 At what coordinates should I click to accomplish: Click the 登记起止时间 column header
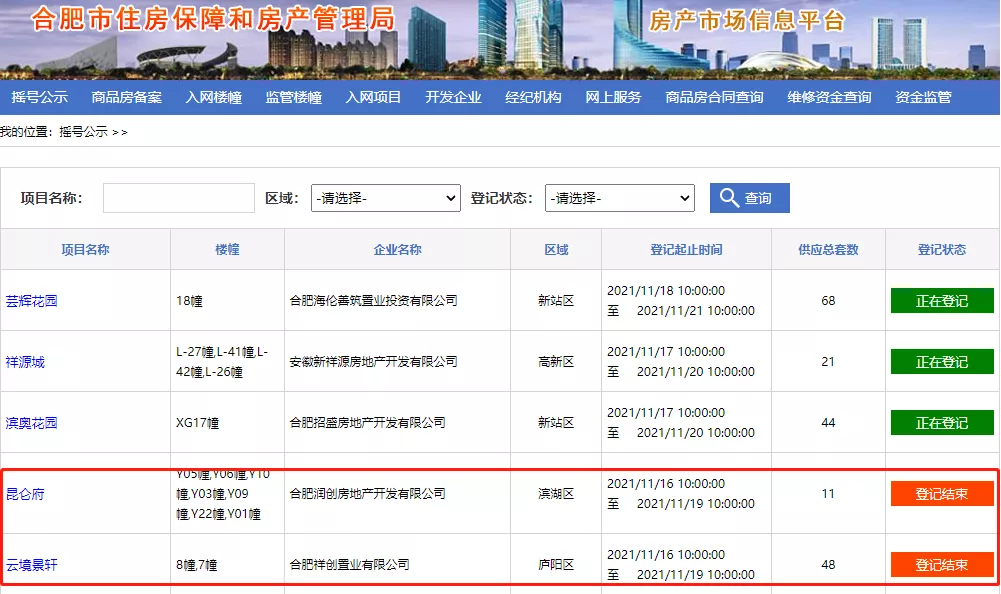686,250
